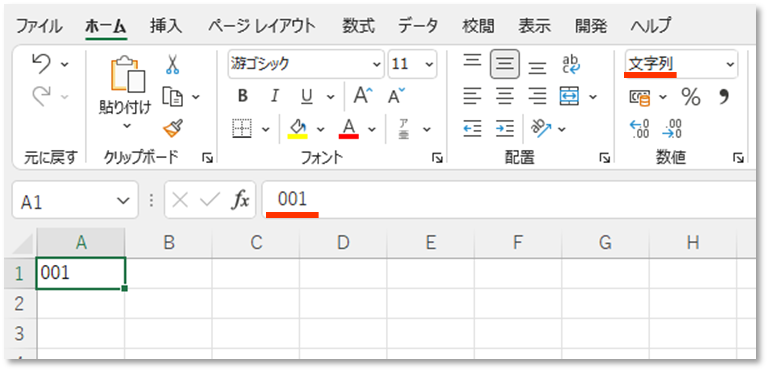
Task: Align text left icon
Action: coord(473,96)
